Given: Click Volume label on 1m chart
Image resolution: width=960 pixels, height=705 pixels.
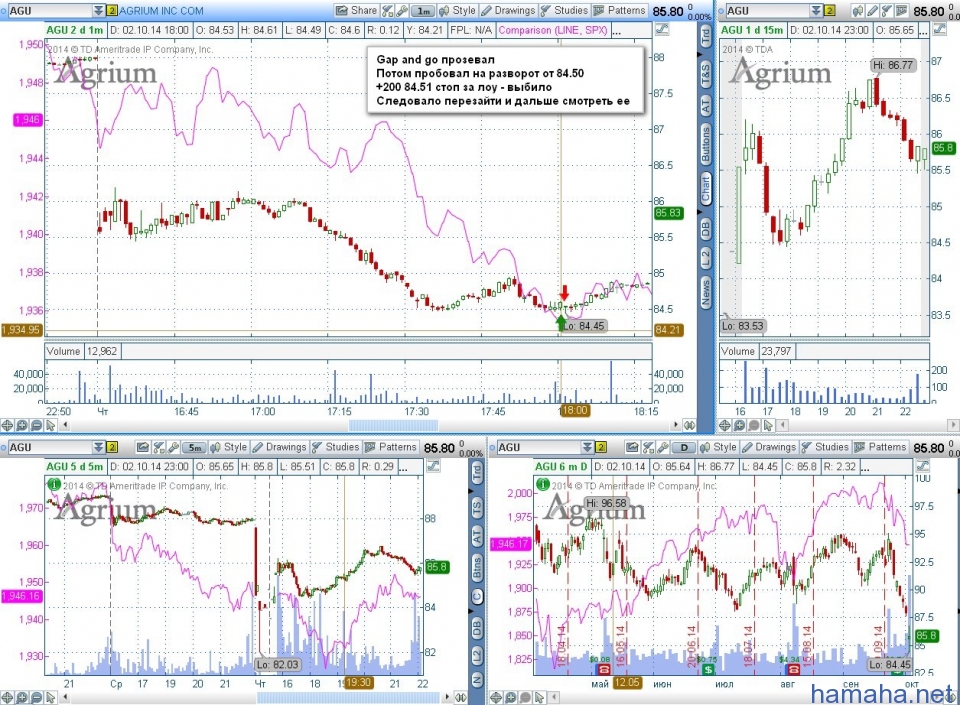Looking at the screenshot, I should click(x=63, y=351).
